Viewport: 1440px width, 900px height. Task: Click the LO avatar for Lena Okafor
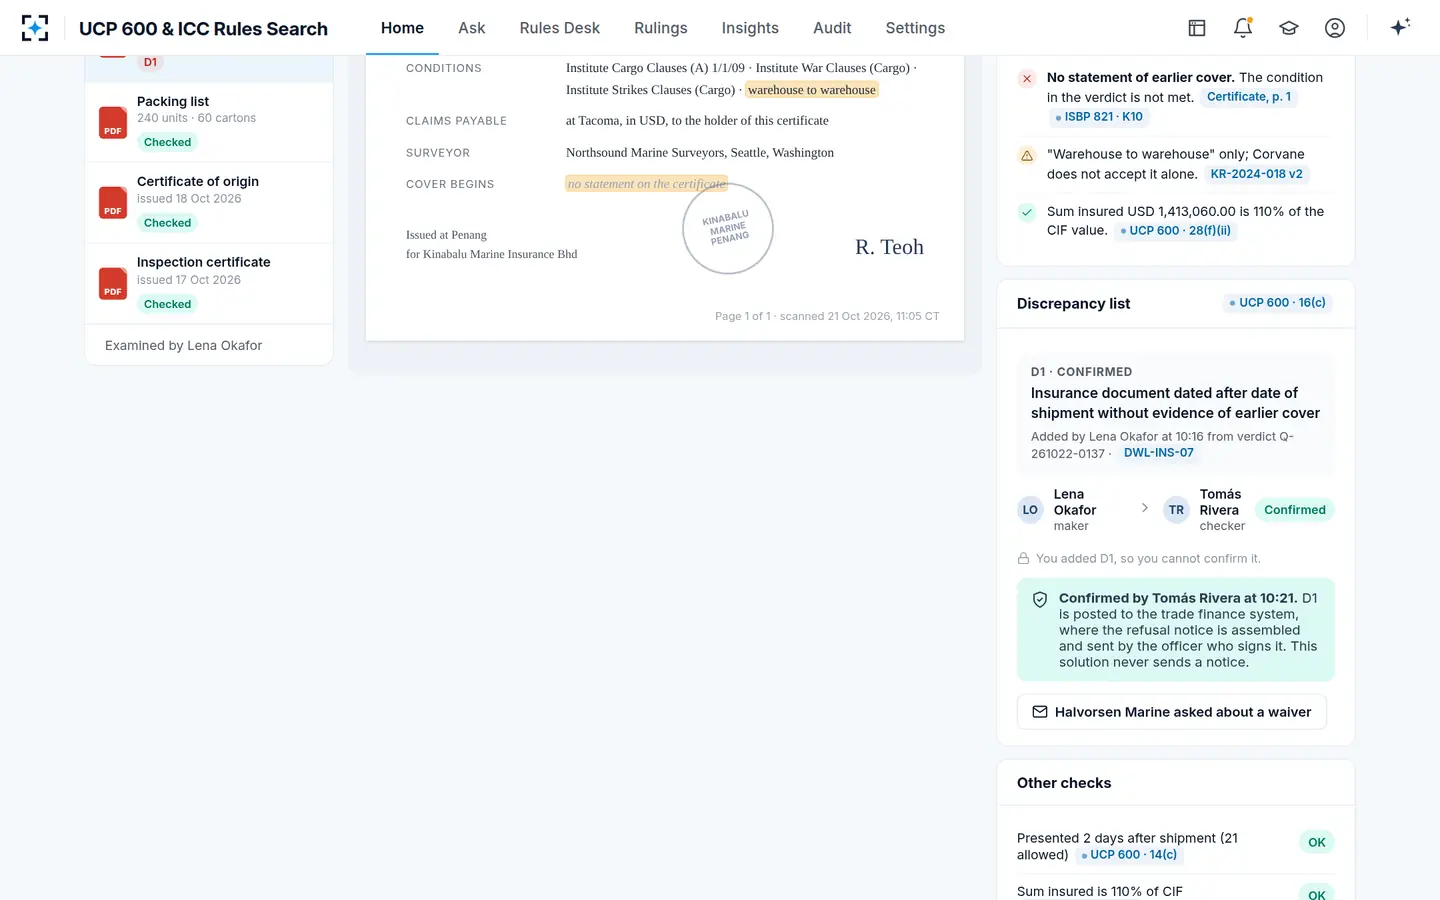(1030, 510)
